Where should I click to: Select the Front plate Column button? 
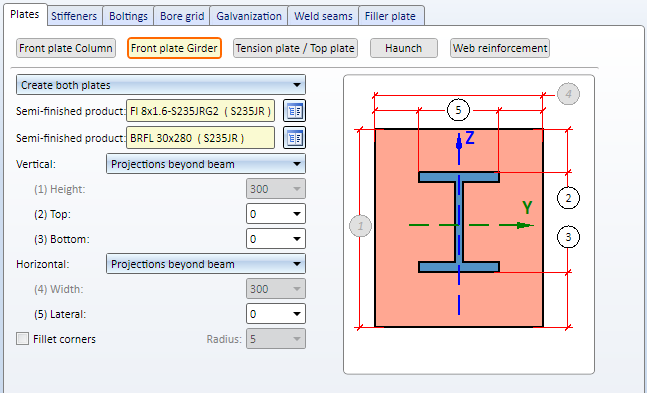coord(66,48)
